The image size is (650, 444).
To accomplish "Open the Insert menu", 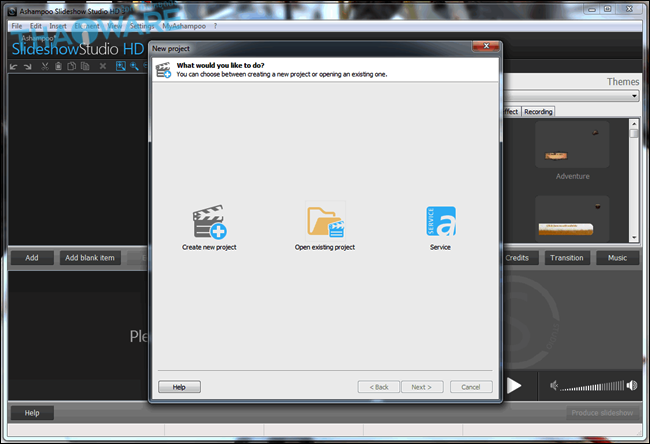I will (58, 26).
